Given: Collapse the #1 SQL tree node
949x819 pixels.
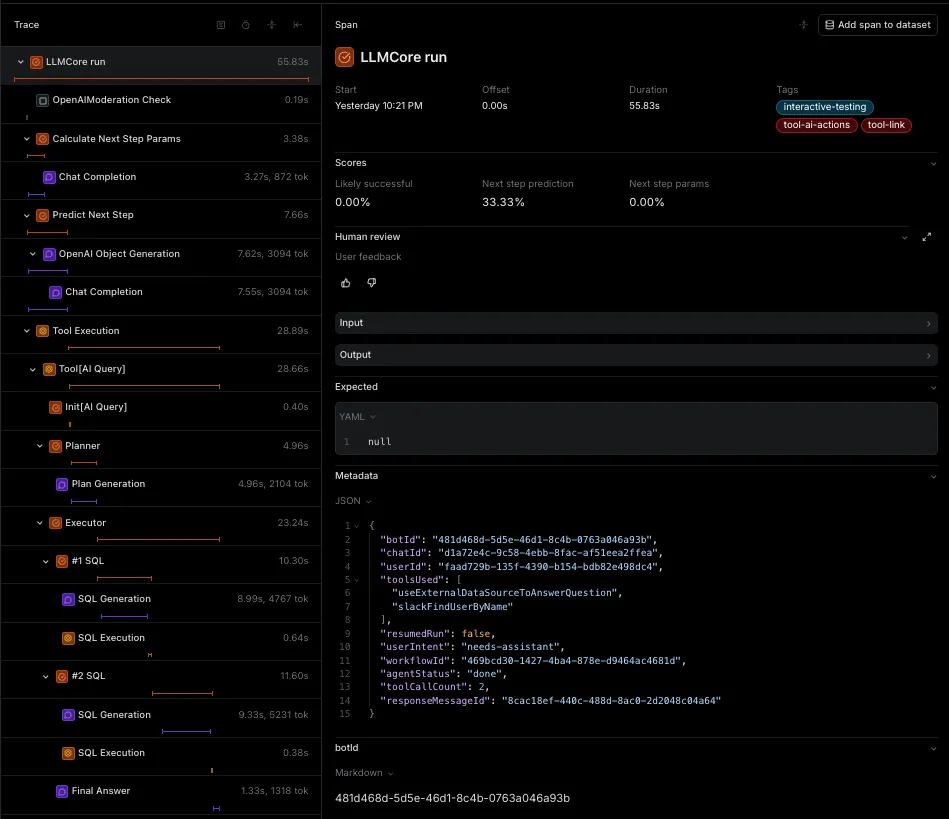Looking at the screenshot, I should tap(46, 561).
